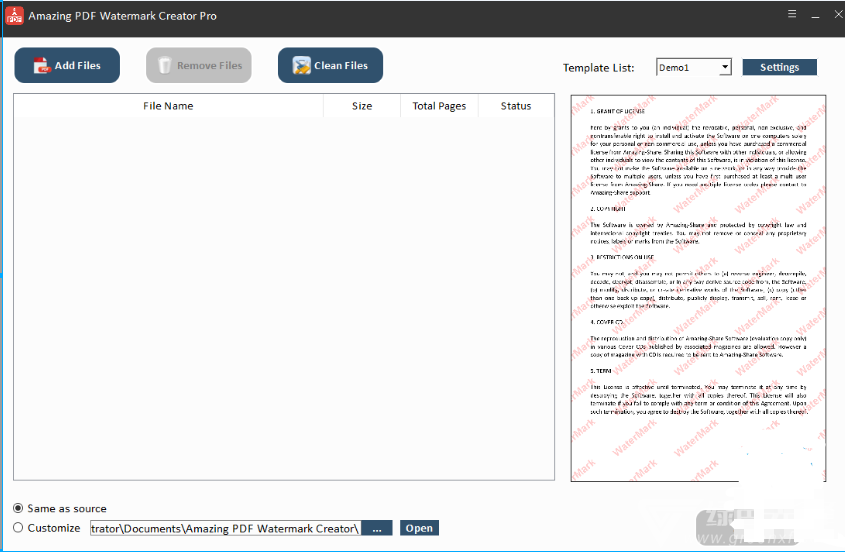The width and height of the screenshot is (845, 552).
Task: Select the File Name column header
Action: (x=168, y=106)
